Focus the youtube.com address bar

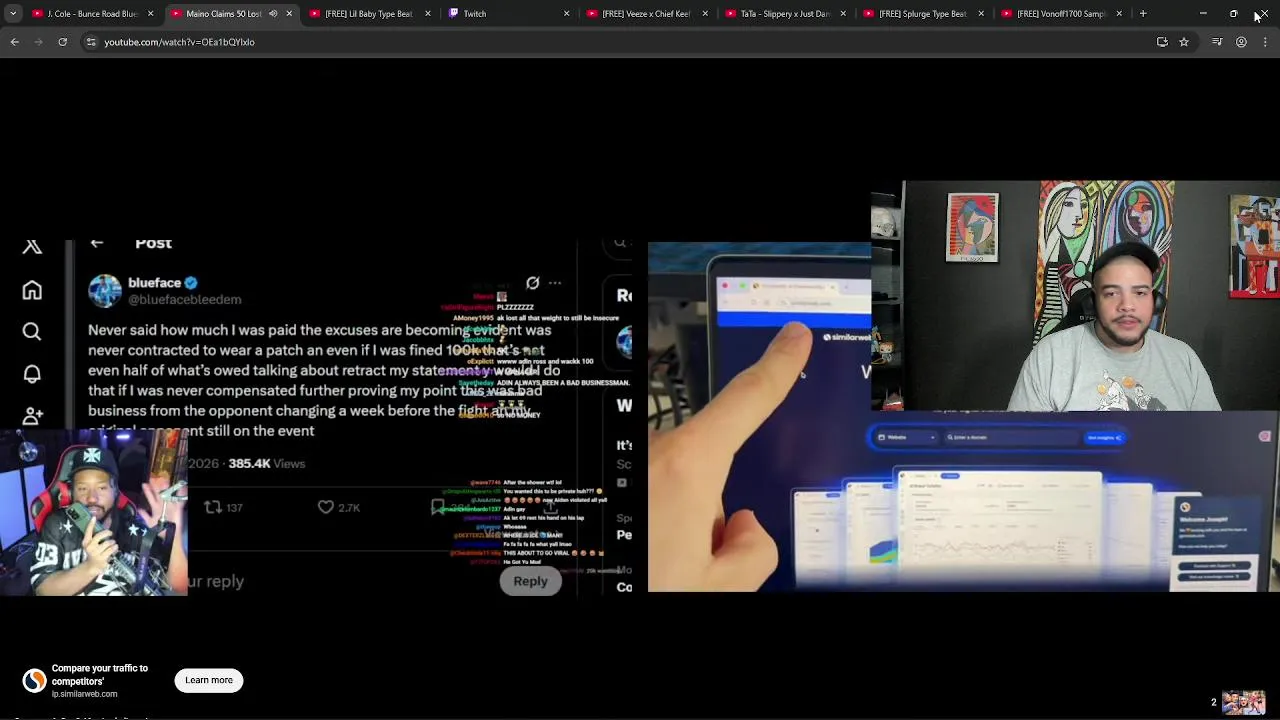tap(620, 42)
